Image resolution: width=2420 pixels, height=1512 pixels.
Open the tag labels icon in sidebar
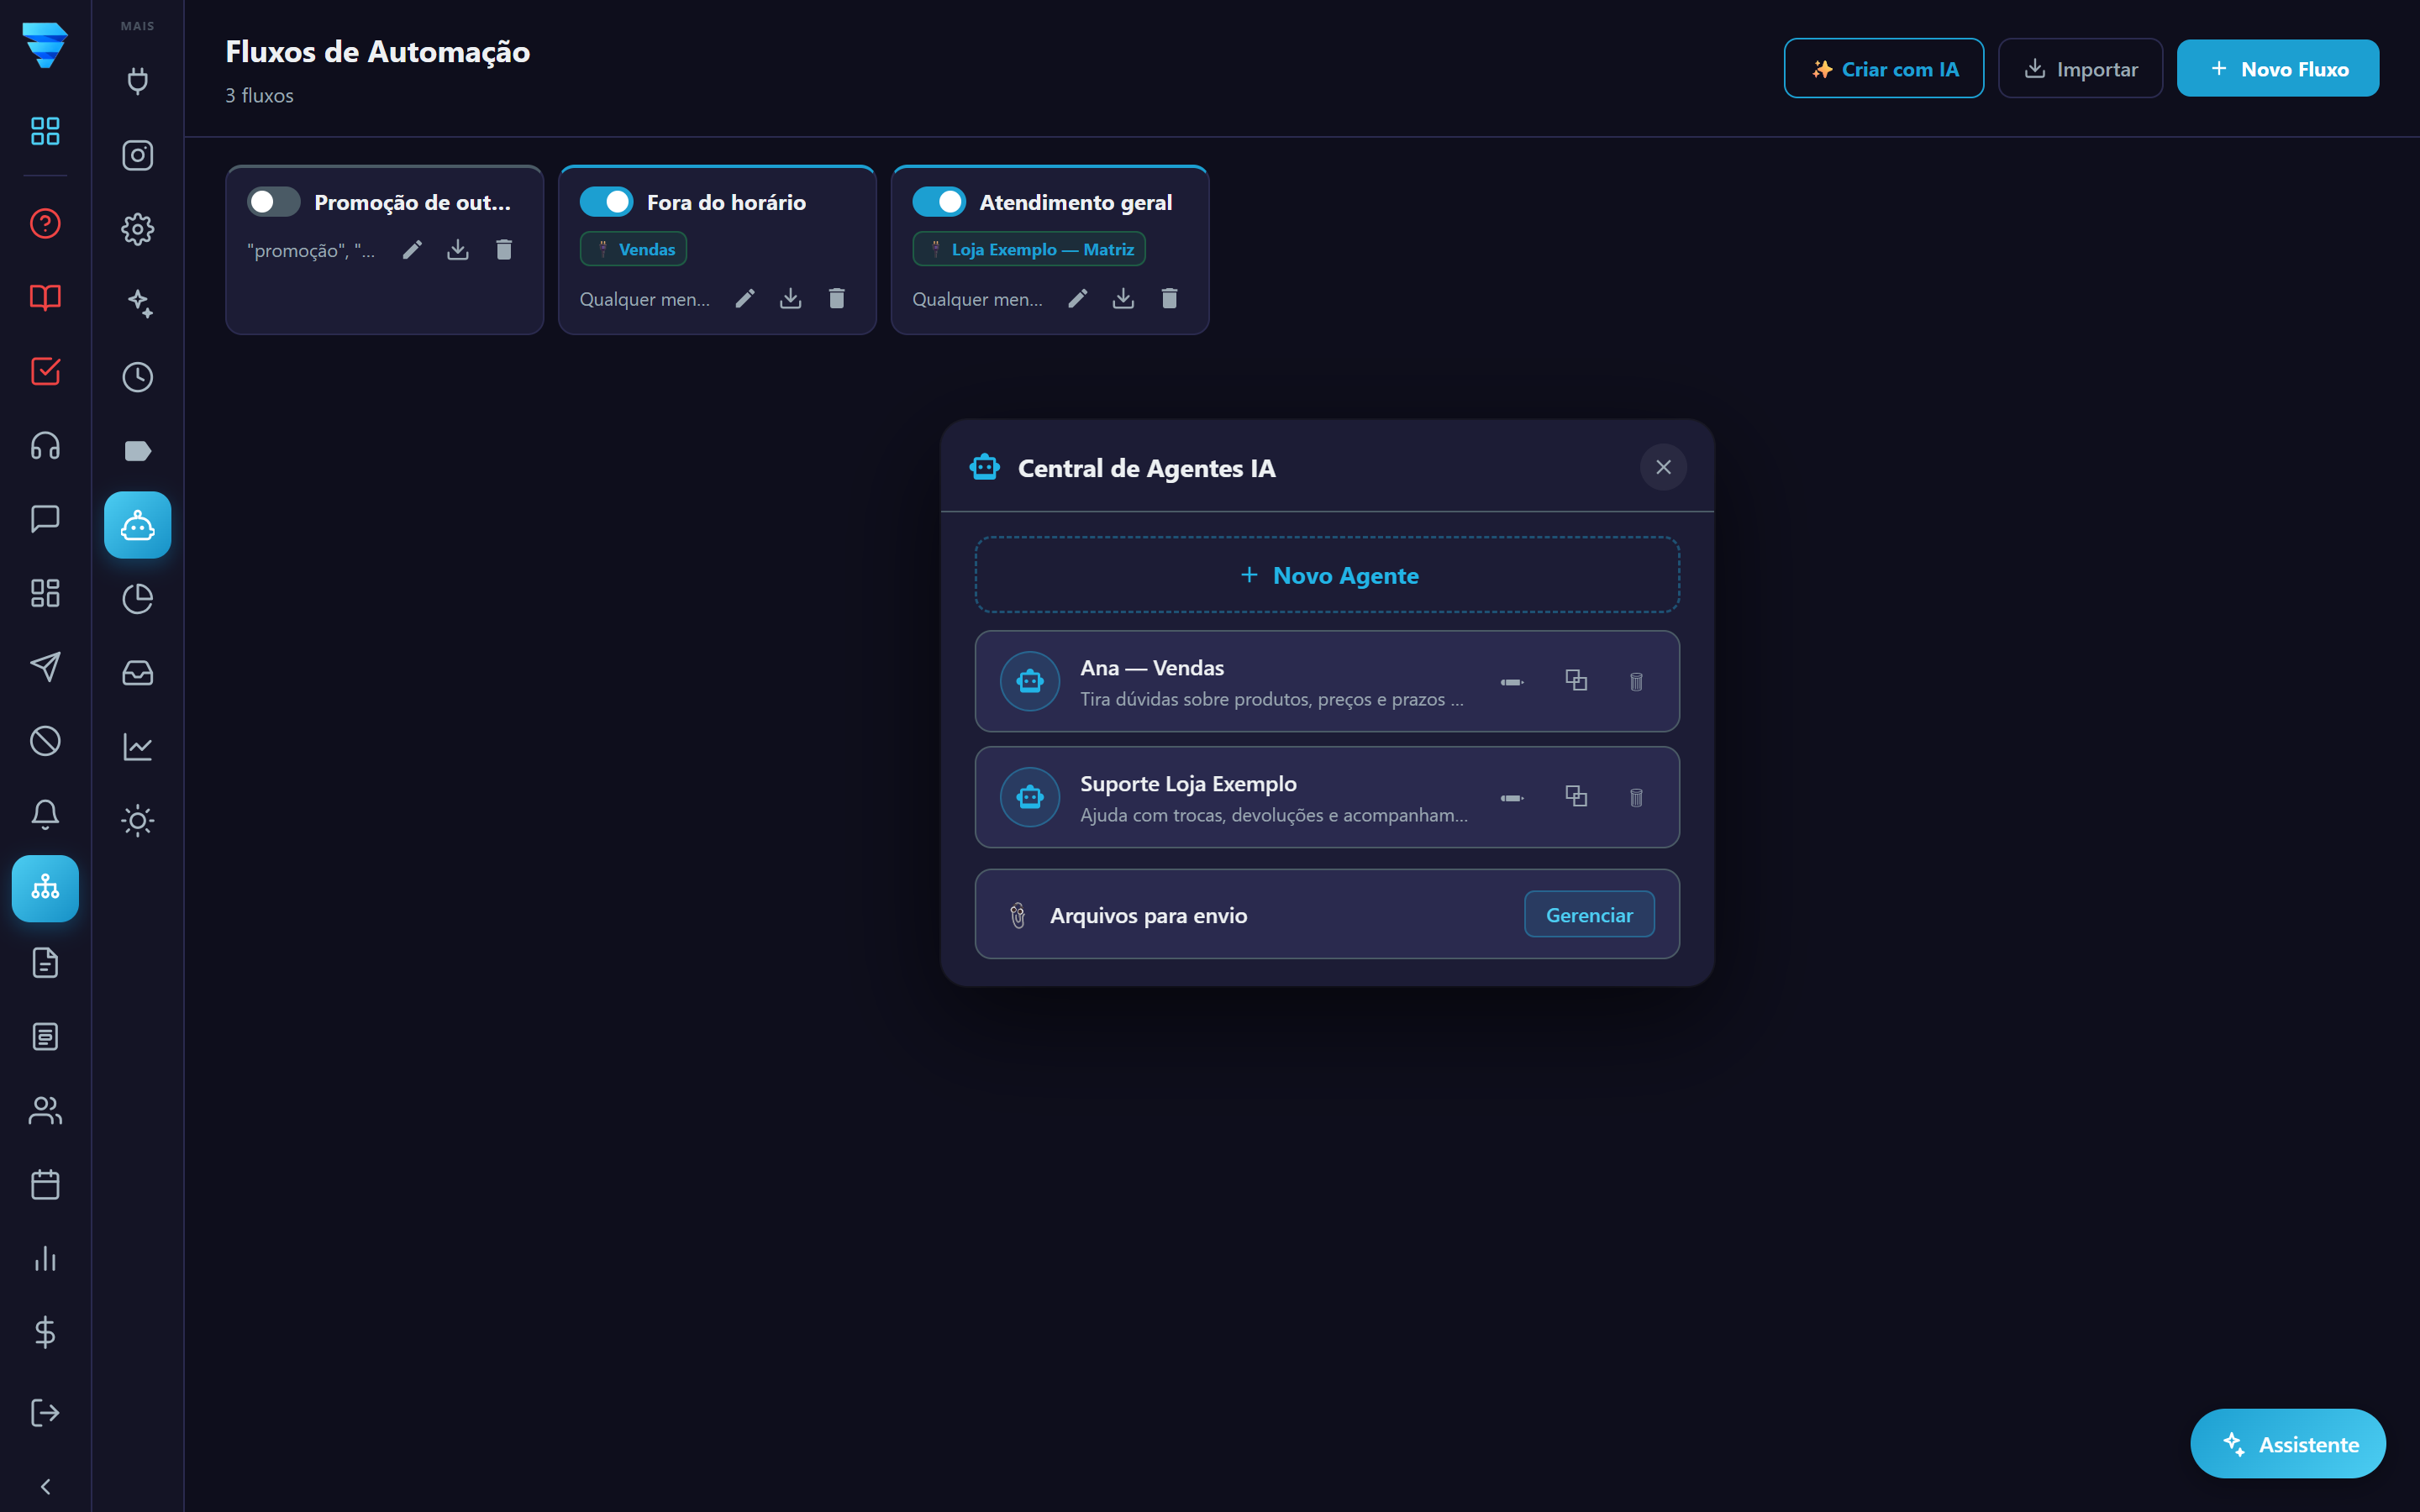point(137,451)
